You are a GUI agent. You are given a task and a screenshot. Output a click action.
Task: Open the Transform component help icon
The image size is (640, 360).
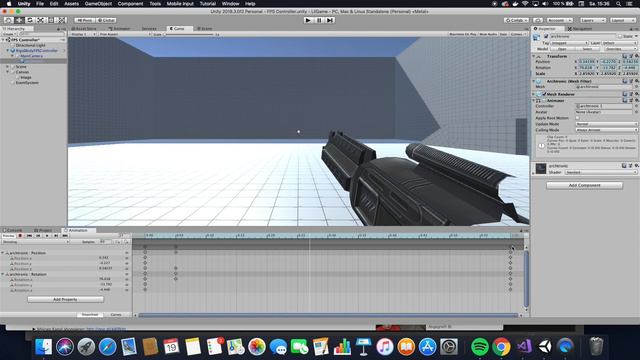624,56
